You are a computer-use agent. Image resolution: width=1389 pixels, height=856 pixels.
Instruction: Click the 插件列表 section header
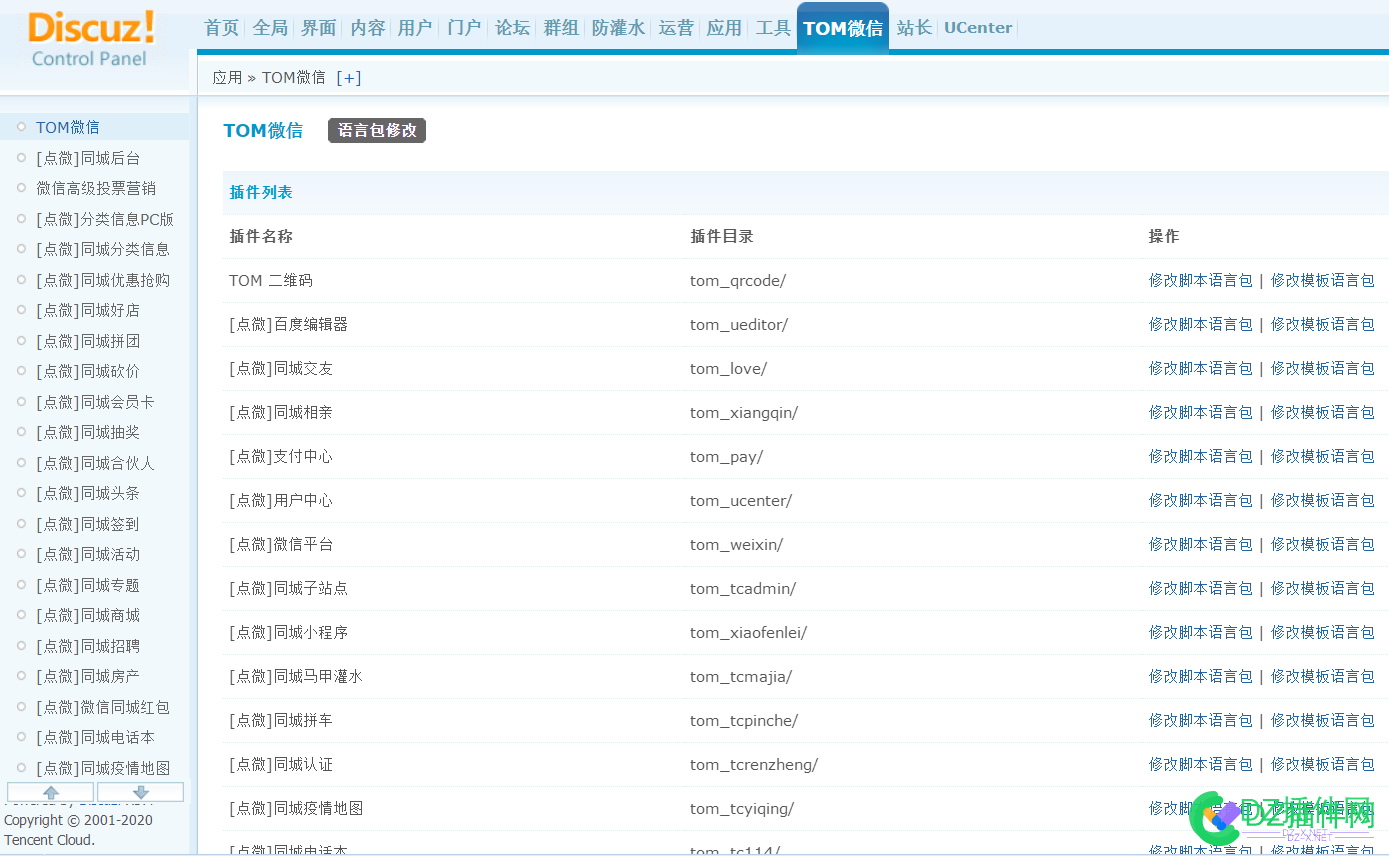pyautogui.click(x=260, y=192)
